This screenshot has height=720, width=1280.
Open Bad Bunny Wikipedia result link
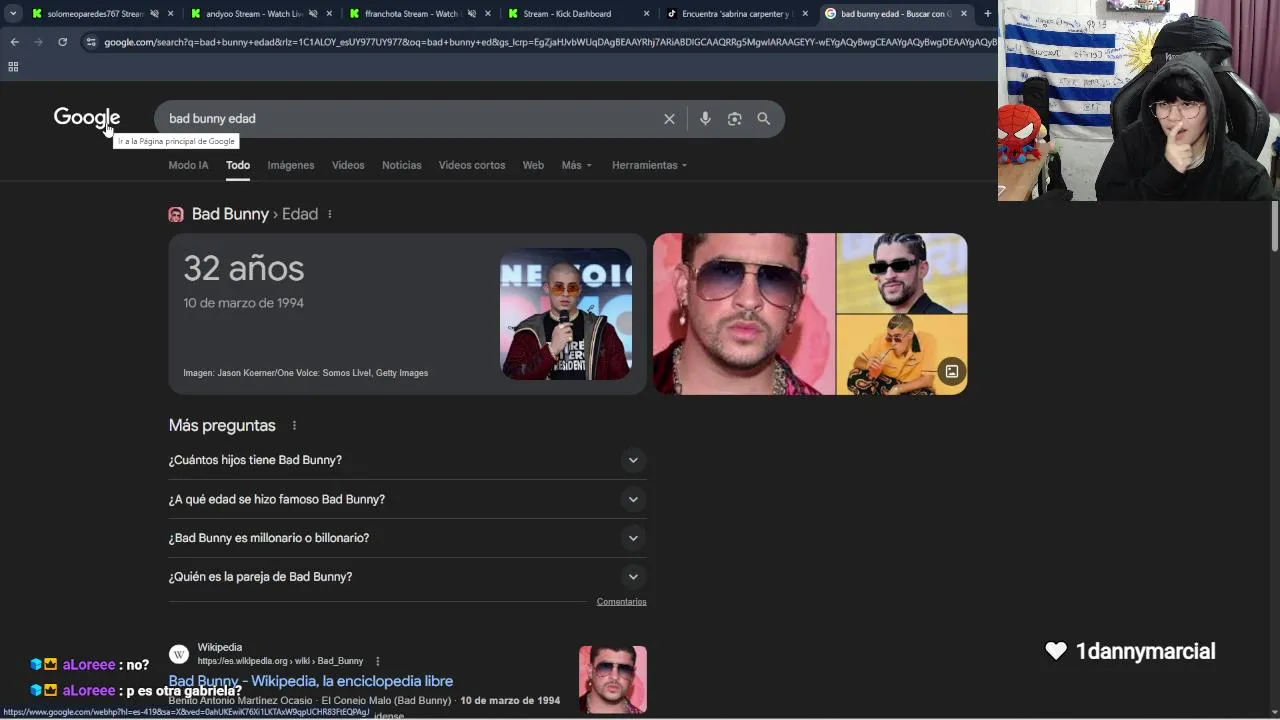point(311,681)
